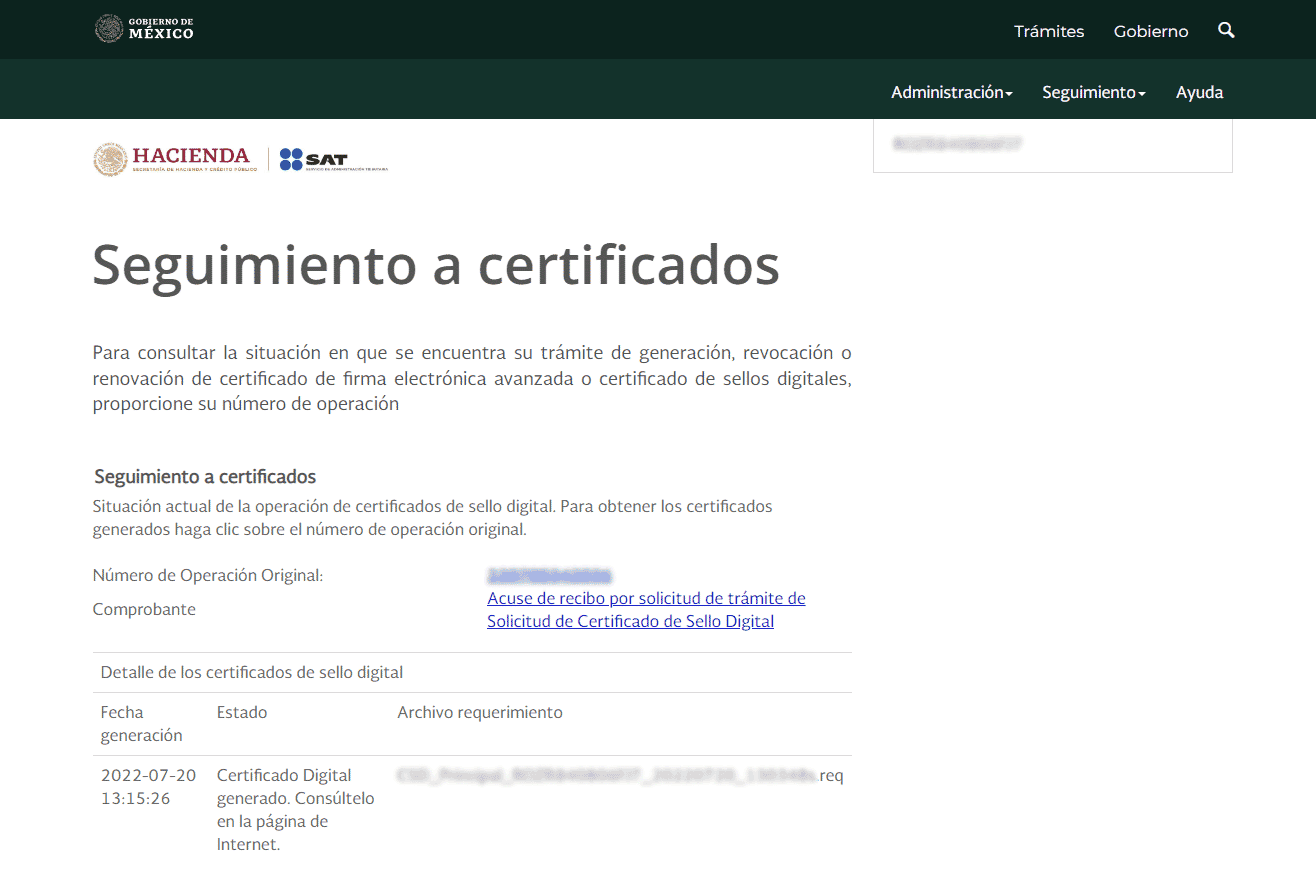Select the Estado column header
Viewport: 1316px width, 877px height.
(241, 711)
